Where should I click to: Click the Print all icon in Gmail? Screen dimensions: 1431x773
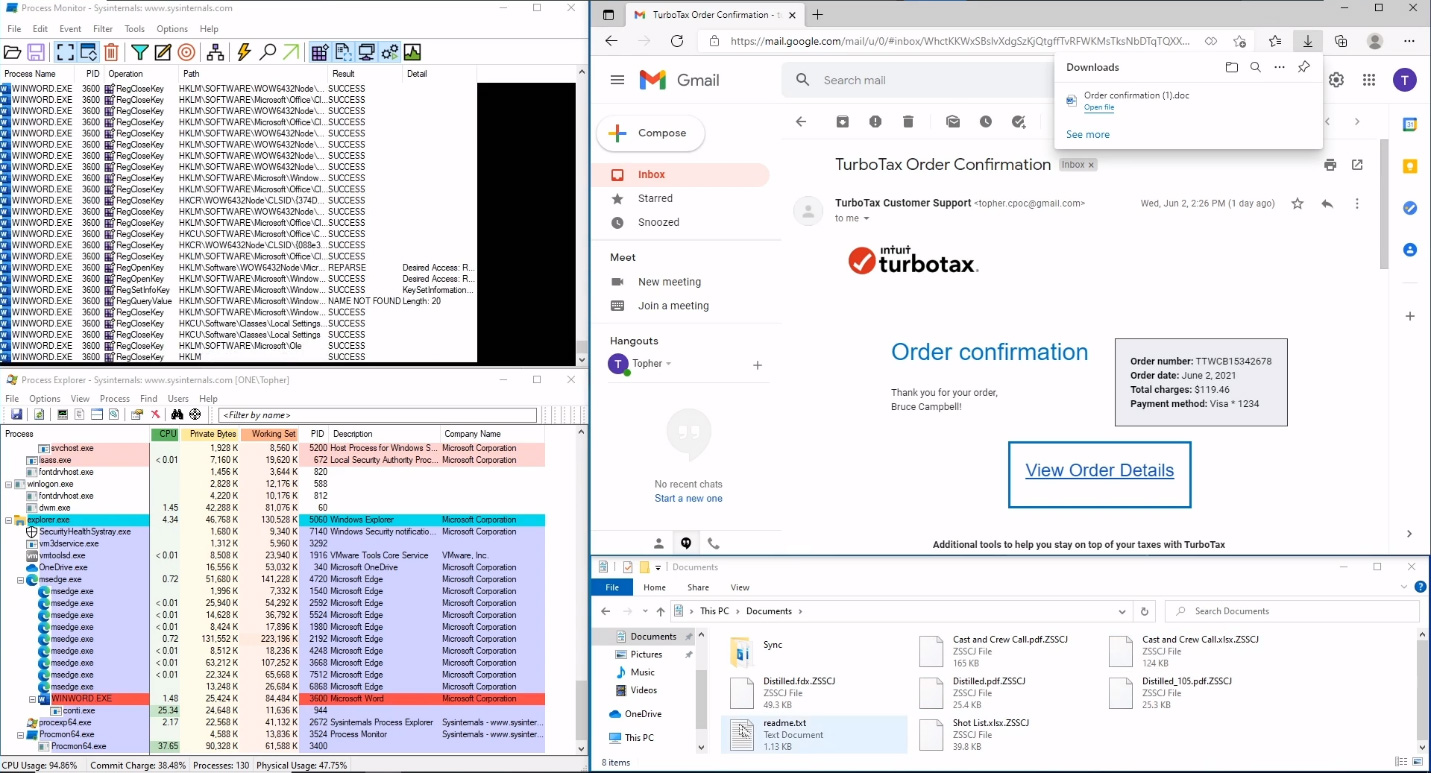(1330, 165)
